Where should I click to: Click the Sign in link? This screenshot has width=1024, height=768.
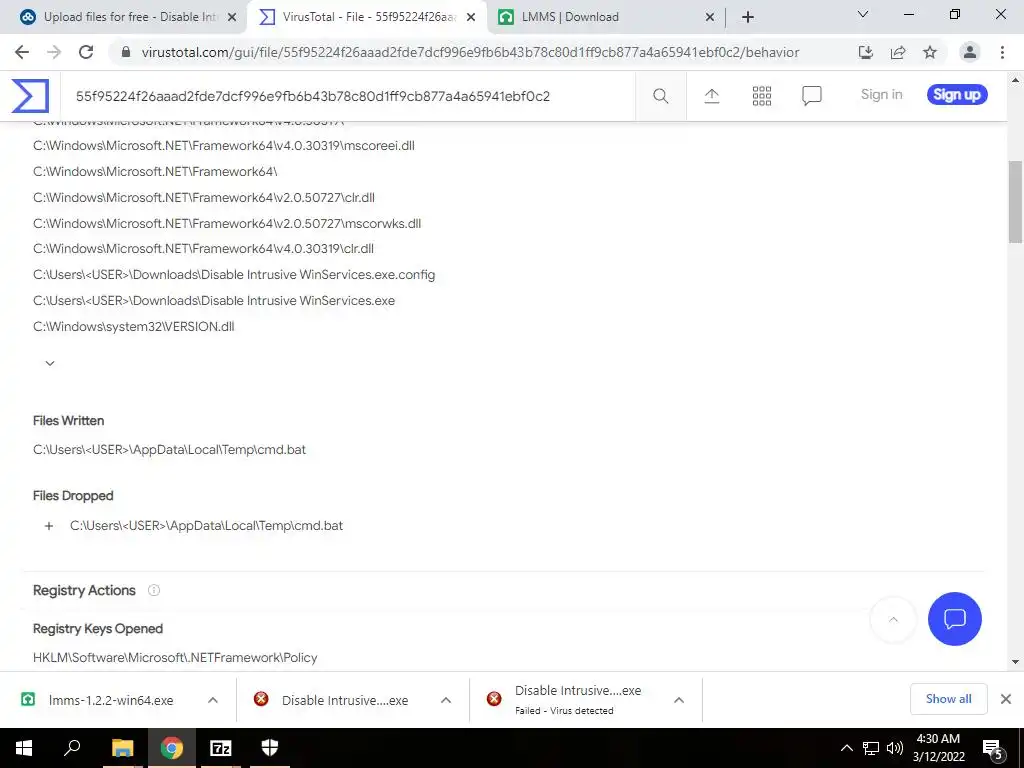pyautogui.click(x=881, y=95)
